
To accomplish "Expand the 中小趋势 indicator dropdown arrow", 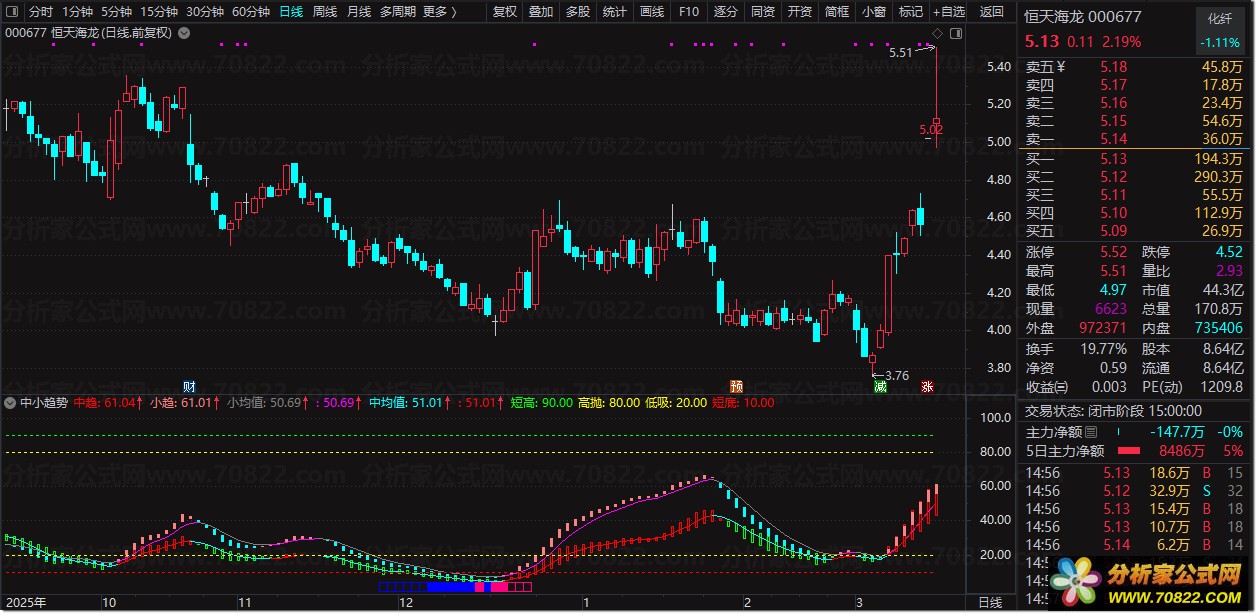I will (x=11, y=403).
